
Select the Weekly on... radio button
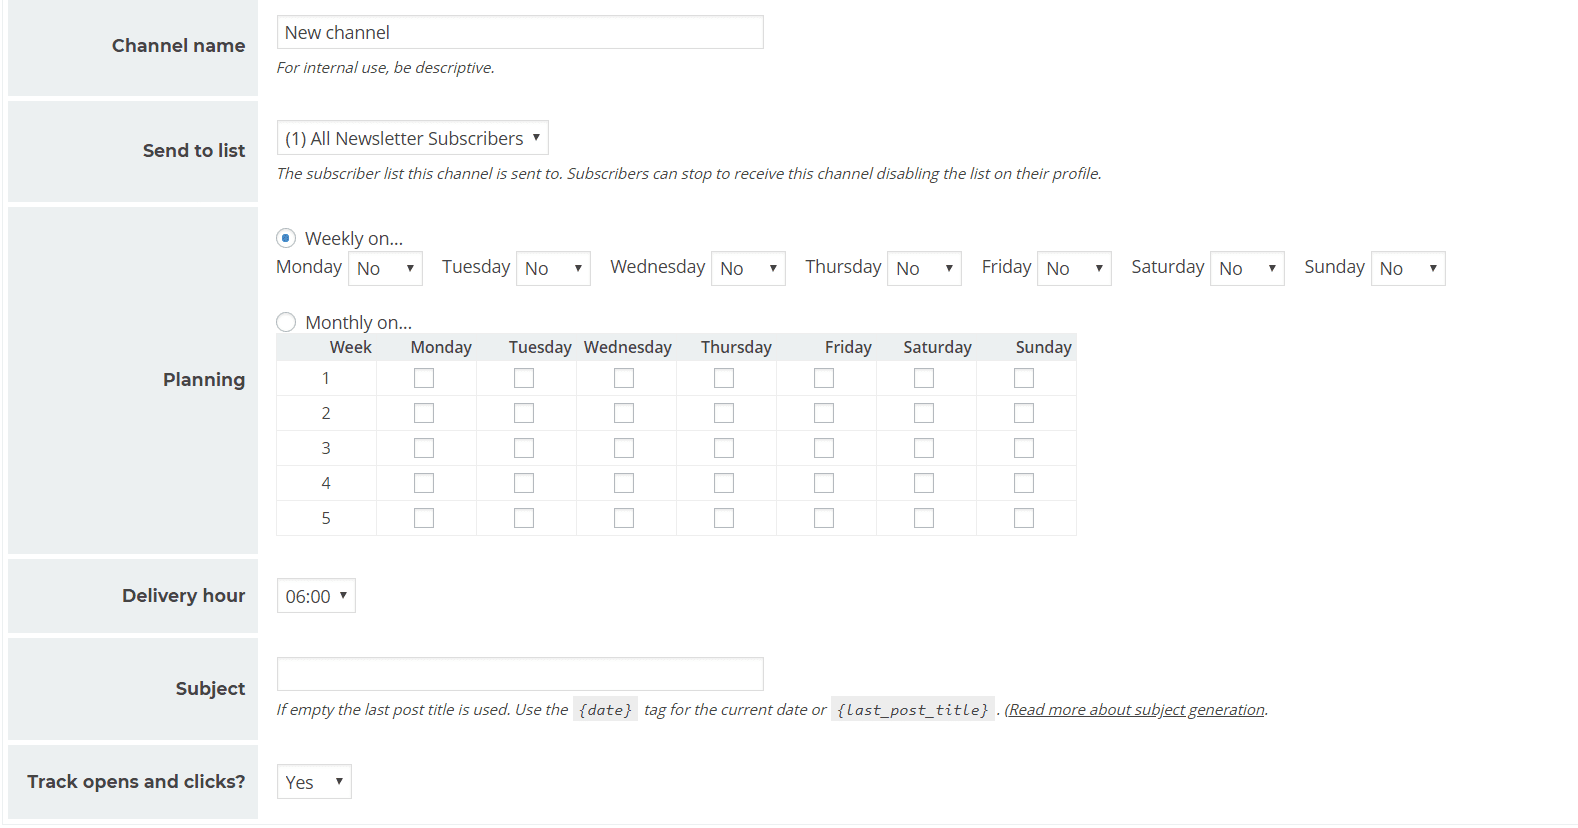point(286,238)
